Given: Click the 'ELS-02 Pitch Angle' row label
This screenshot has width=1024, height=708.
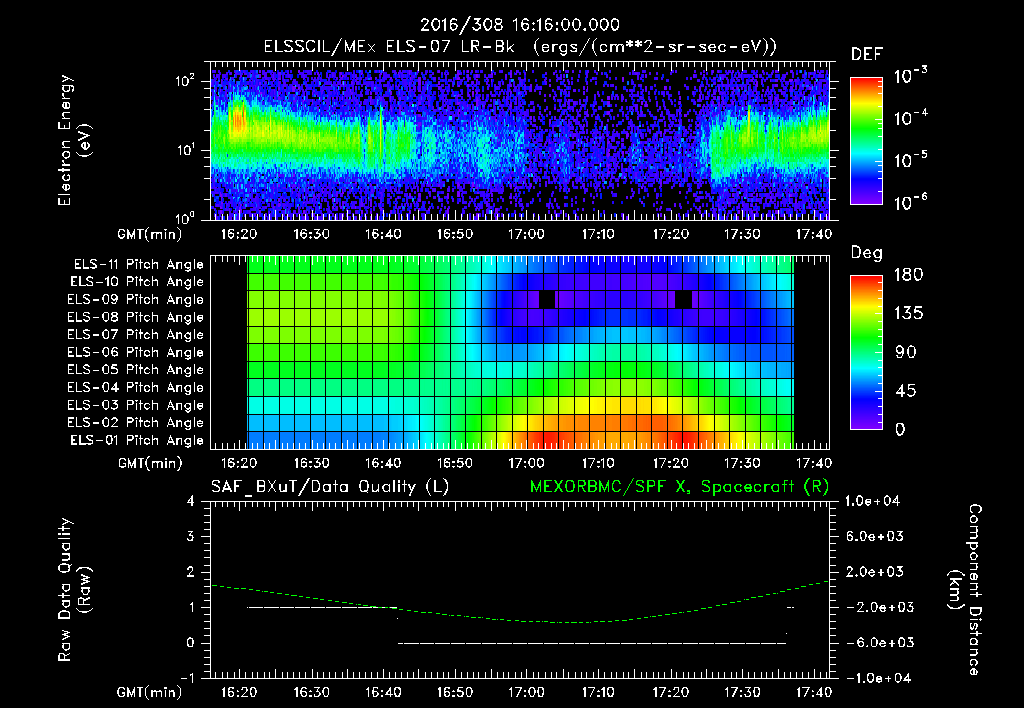Looking at the screenshot, I should click(135, 423).
